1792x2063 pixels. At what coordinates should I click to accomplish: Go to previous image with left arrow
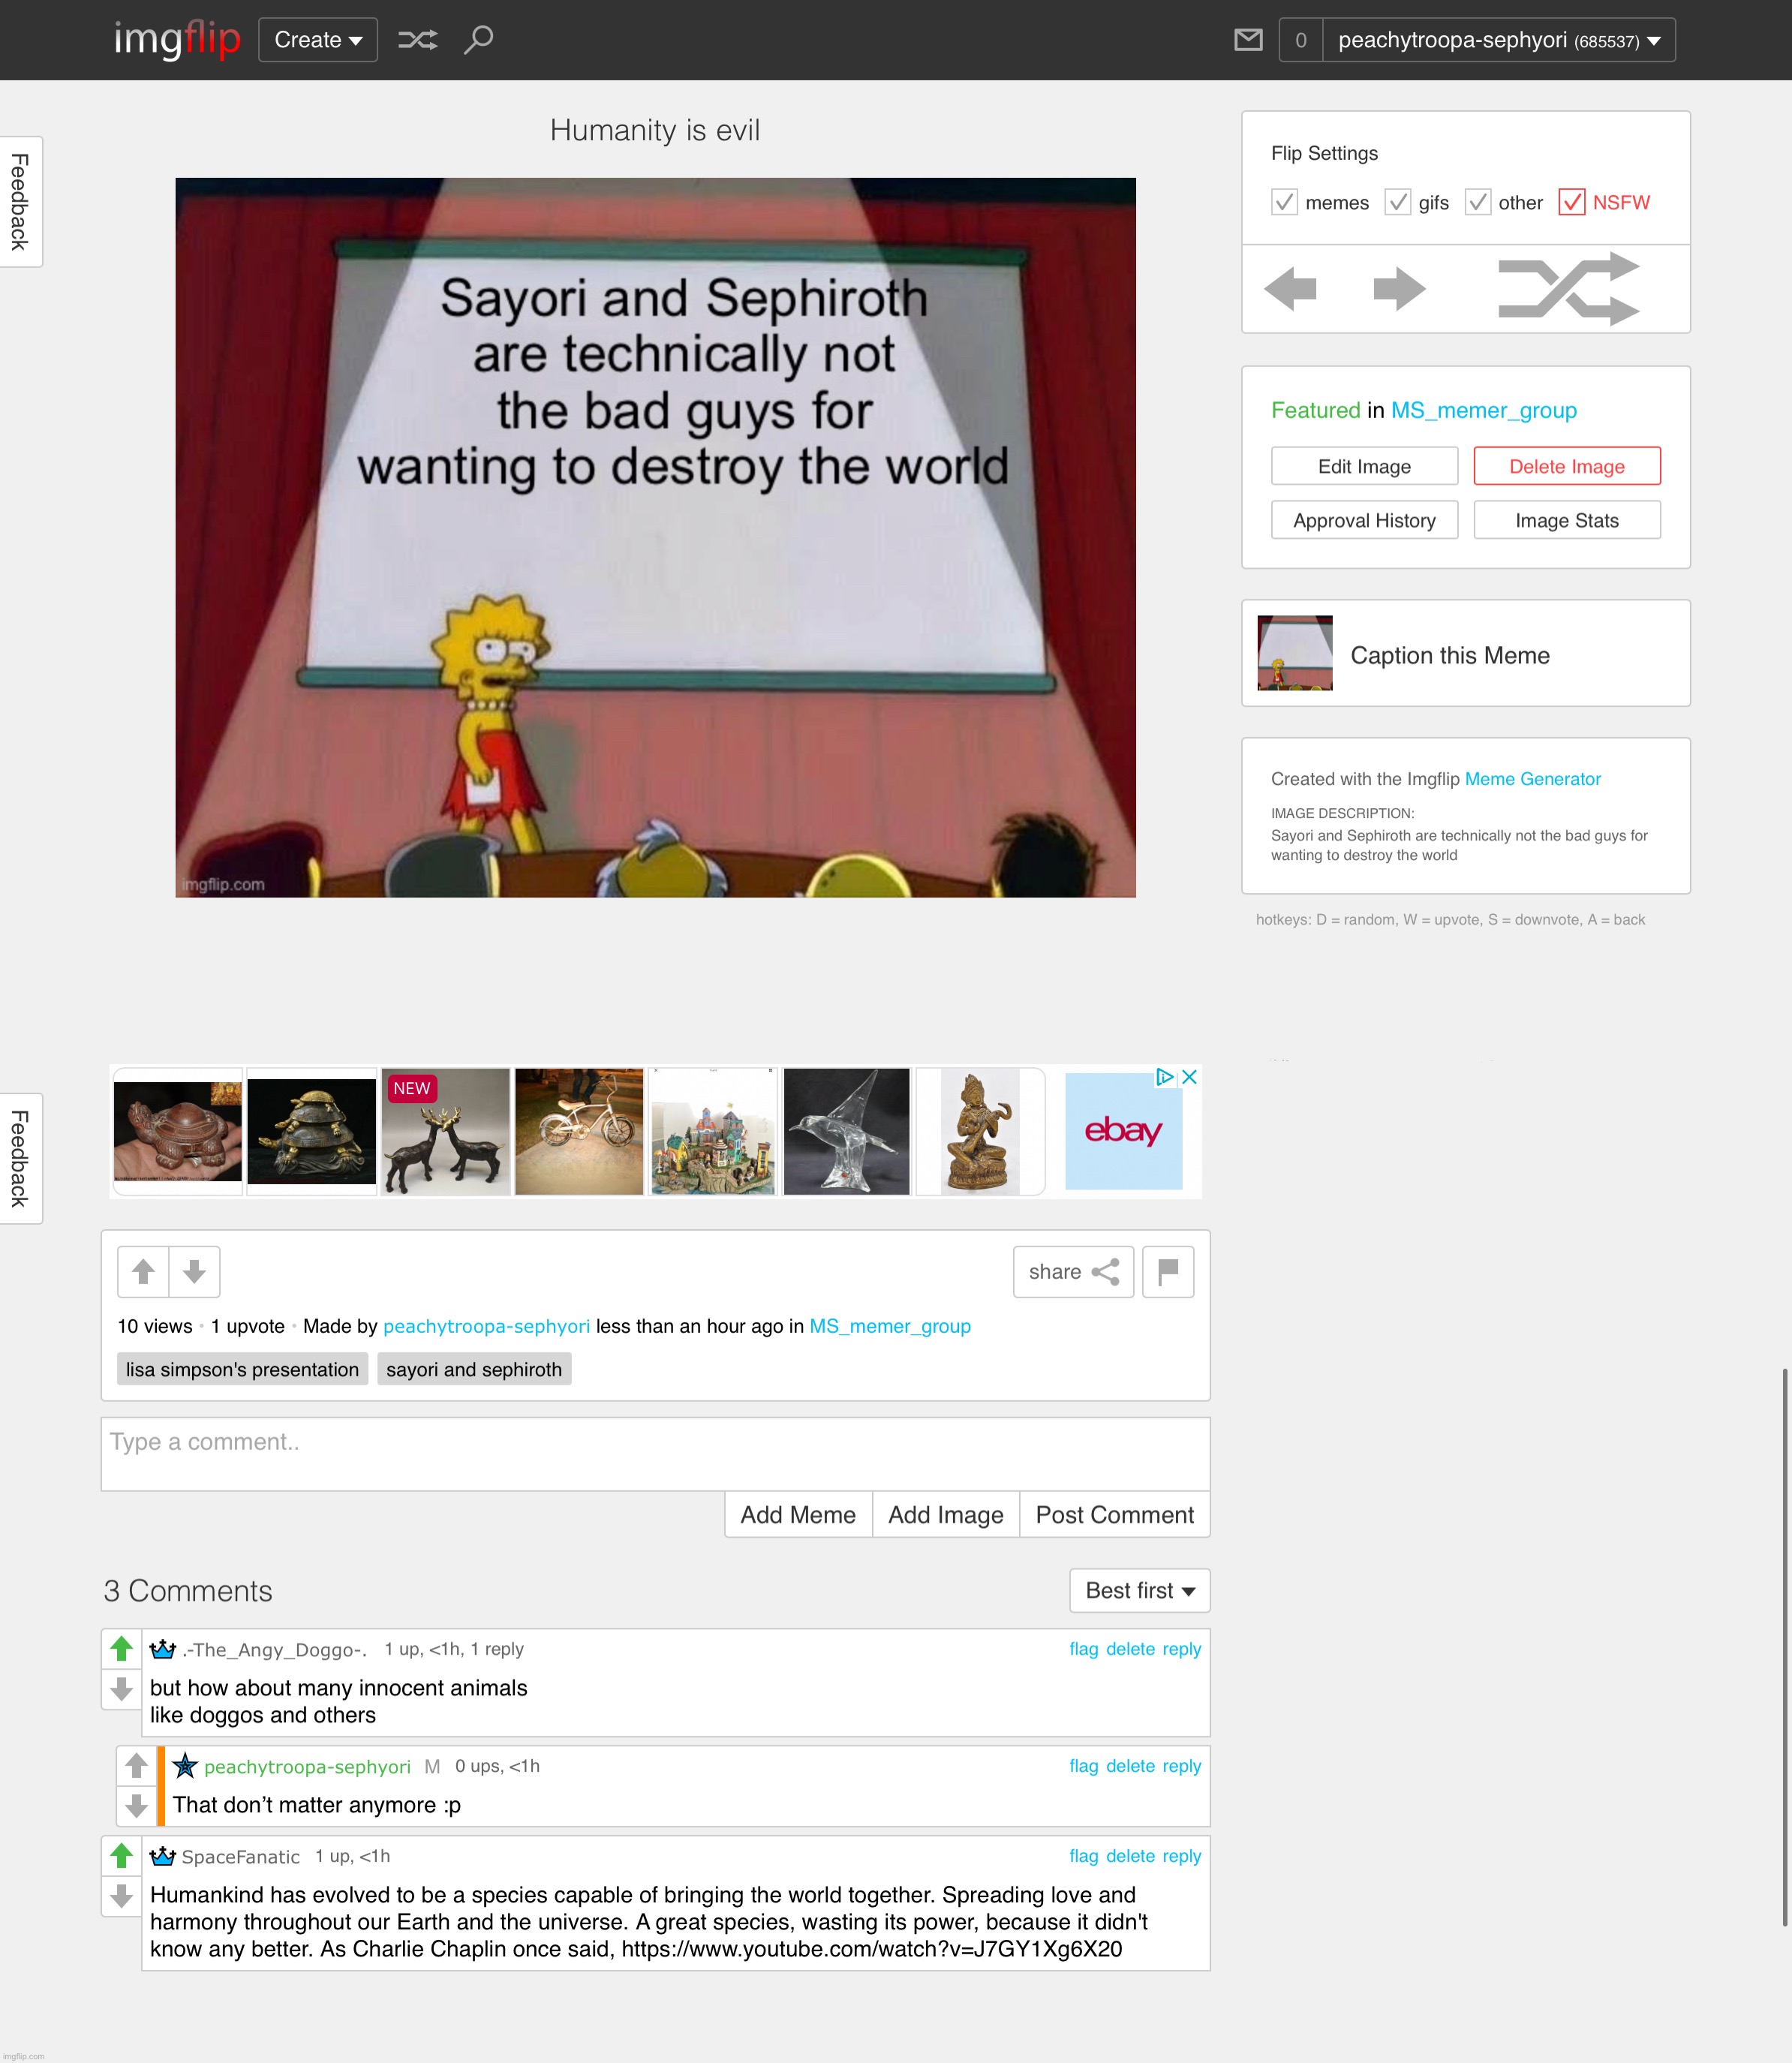tap(1290, 289)
